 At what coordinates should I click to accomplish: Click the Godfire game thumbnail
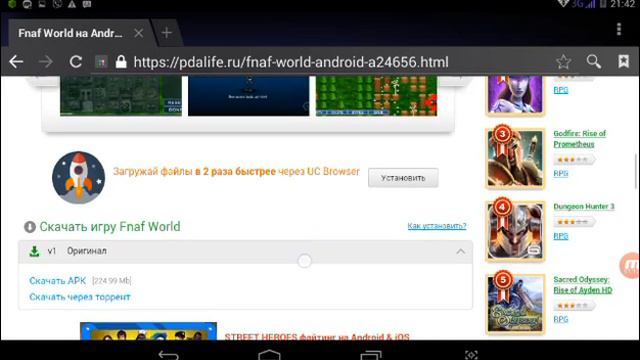click(515, 159)
